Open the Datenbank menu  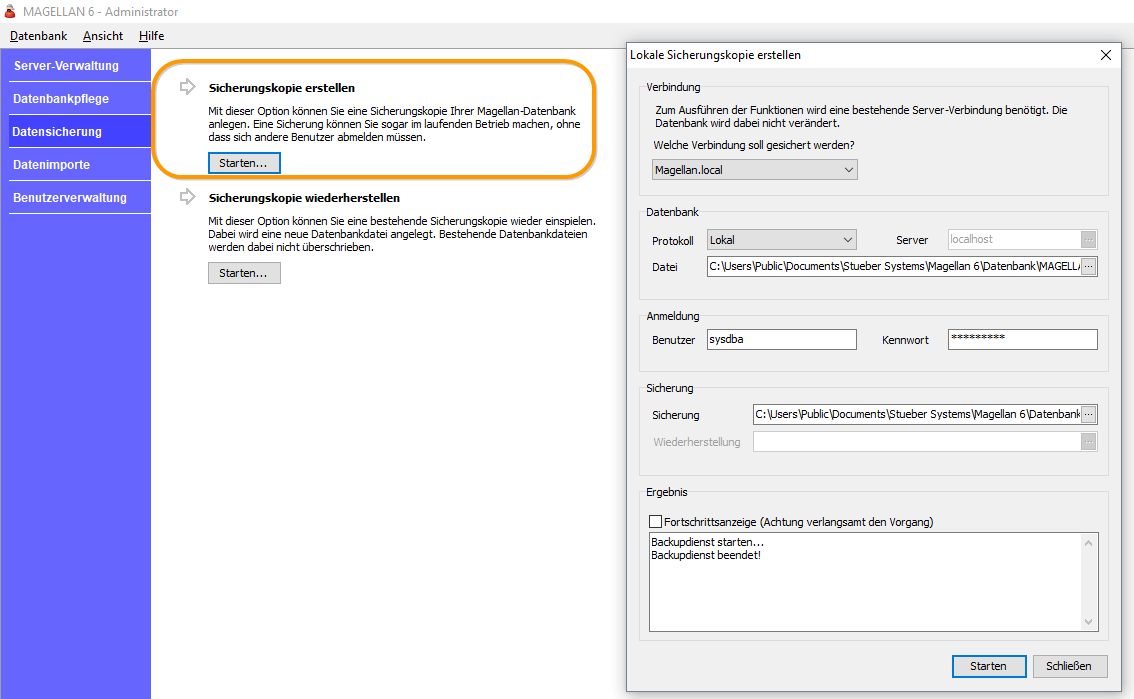[38, 35]
